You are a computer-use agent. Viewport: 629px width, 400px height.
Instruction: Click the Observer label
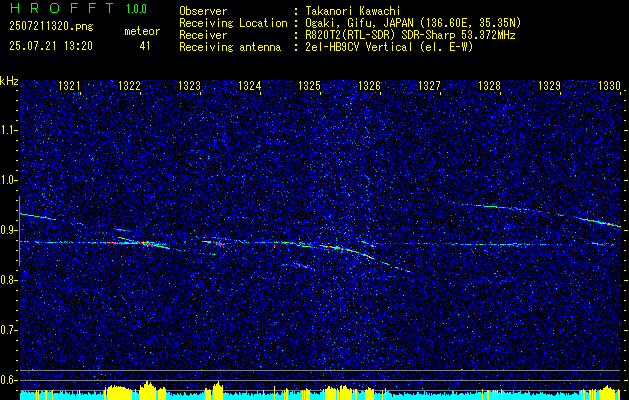[203, 11]
